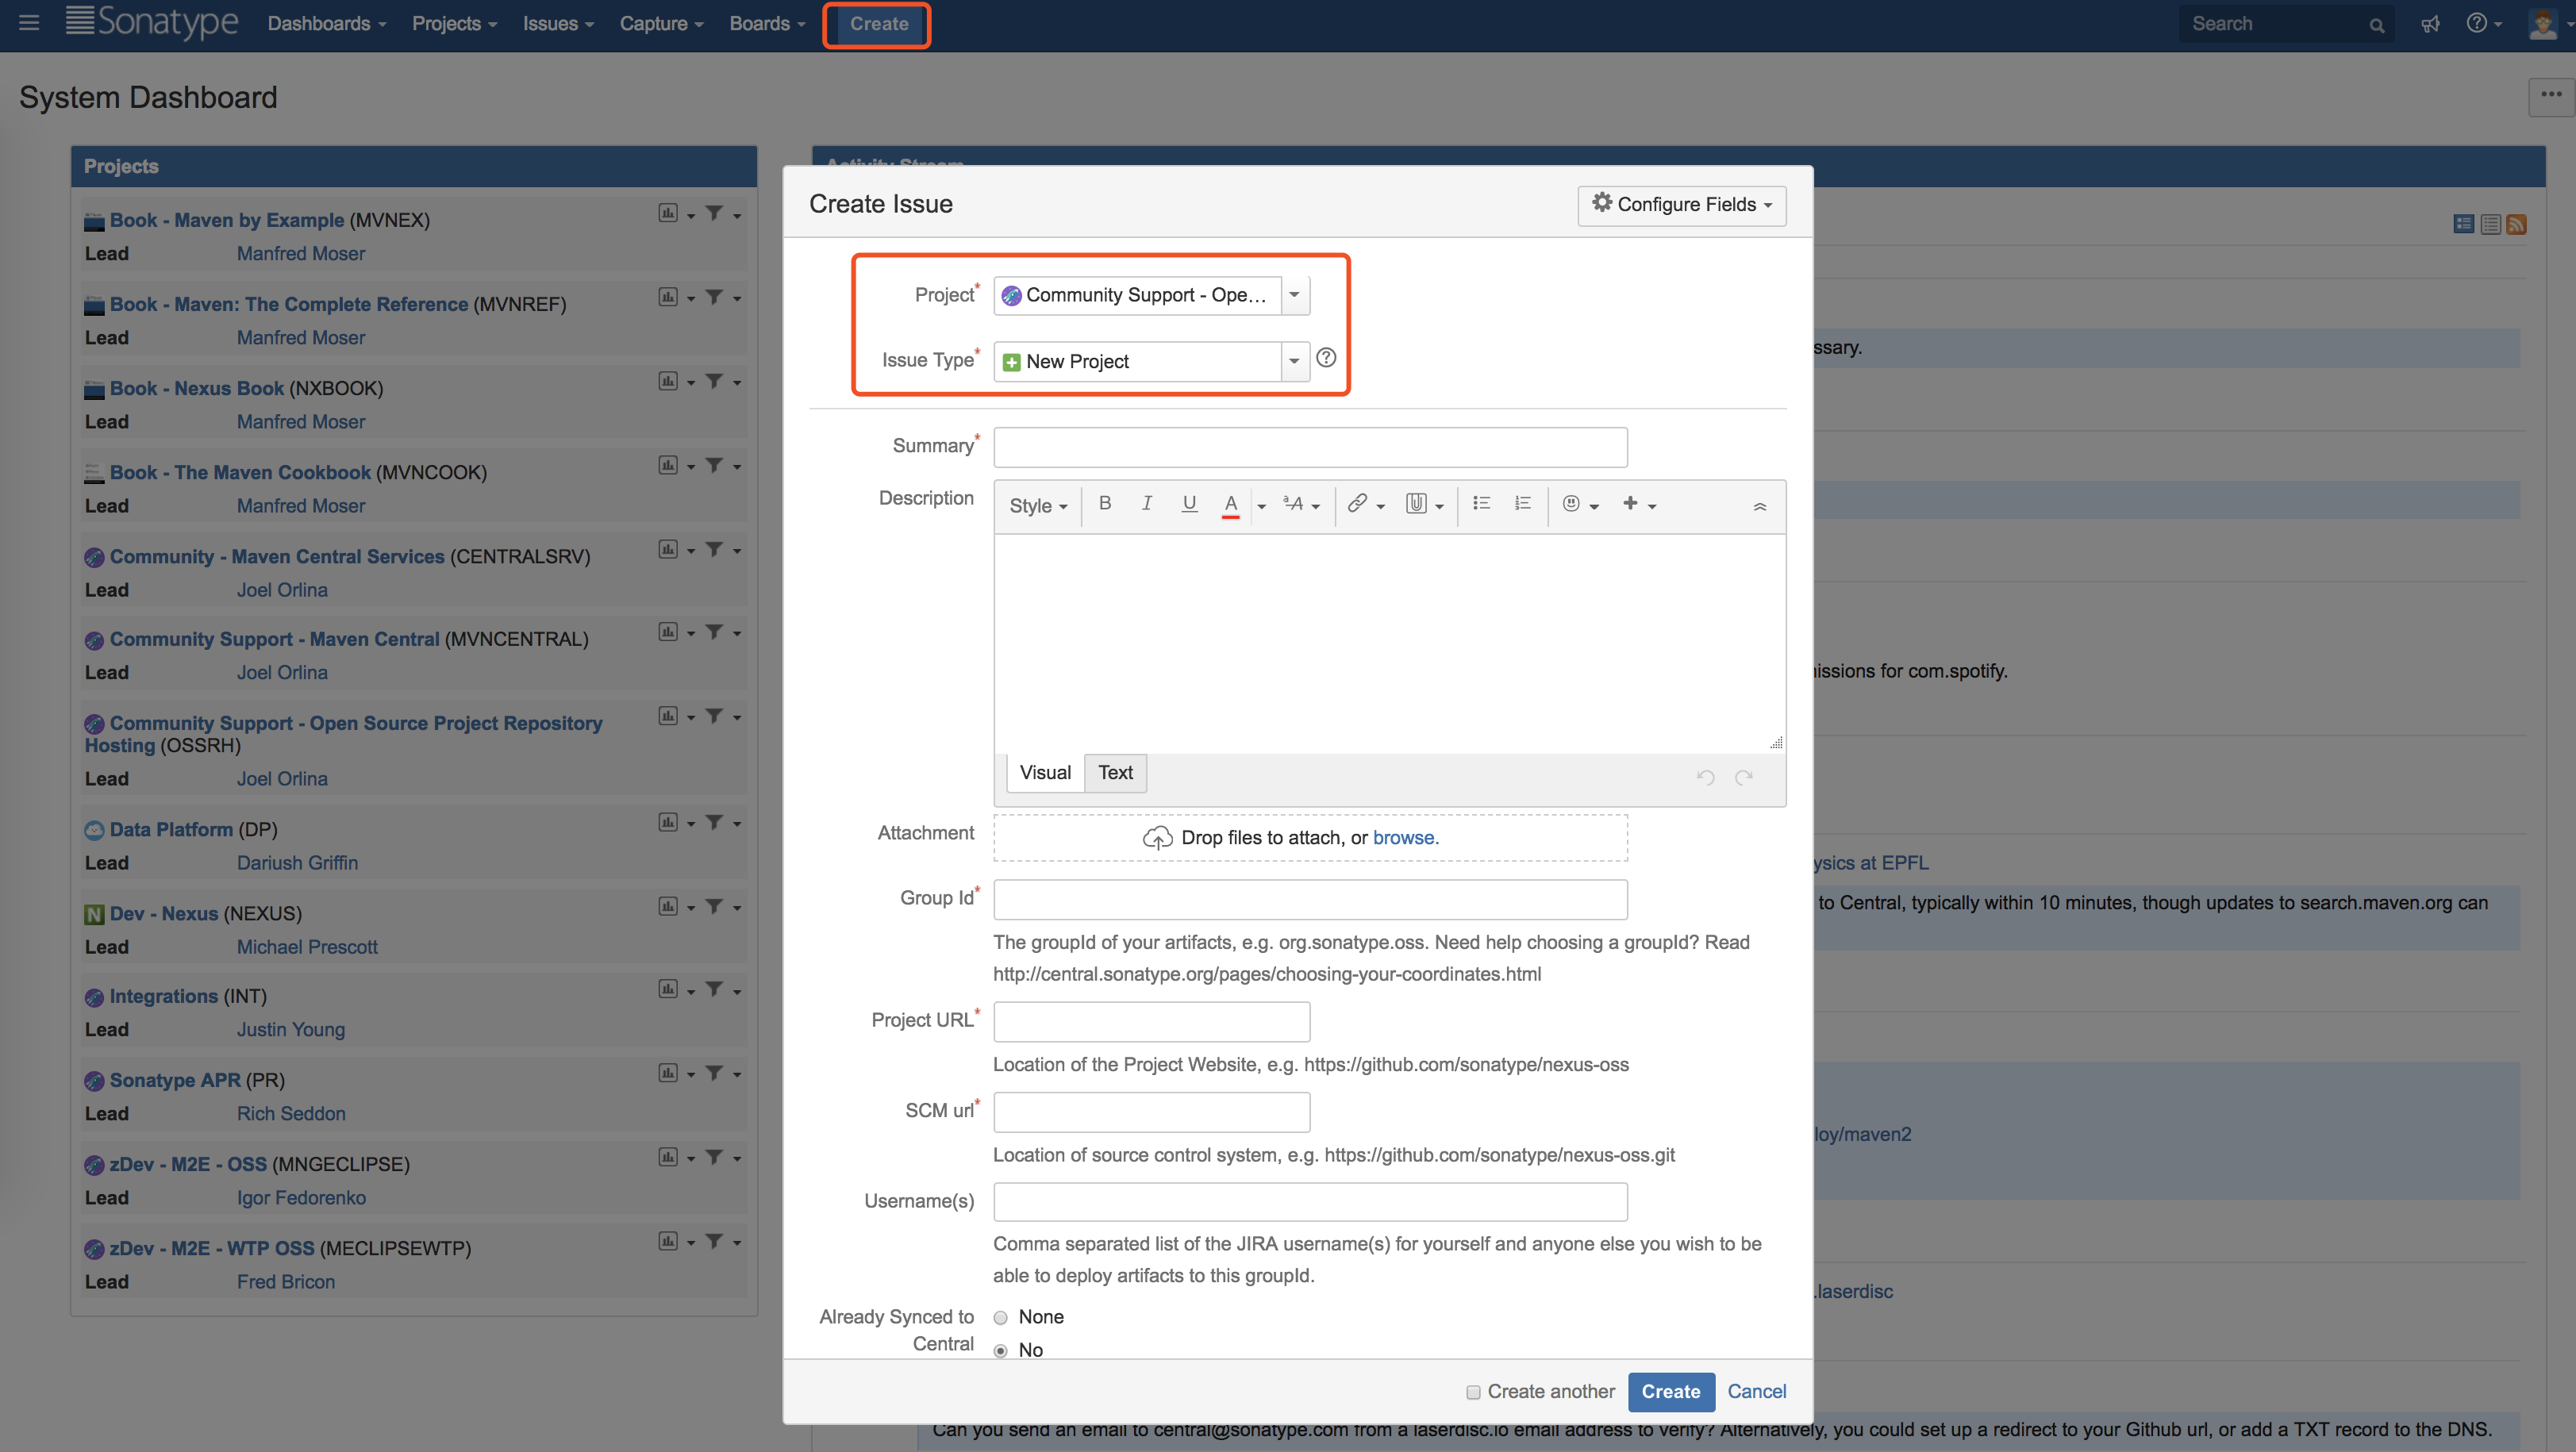This screenshot has width=2576, height=1452.
Task: Click the dashboard more-options ellipsis button
Action: 2551,96
